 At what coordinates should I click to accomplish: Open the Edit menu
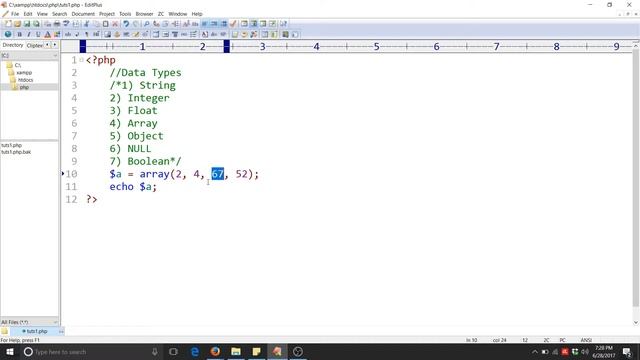pos(28,14)
